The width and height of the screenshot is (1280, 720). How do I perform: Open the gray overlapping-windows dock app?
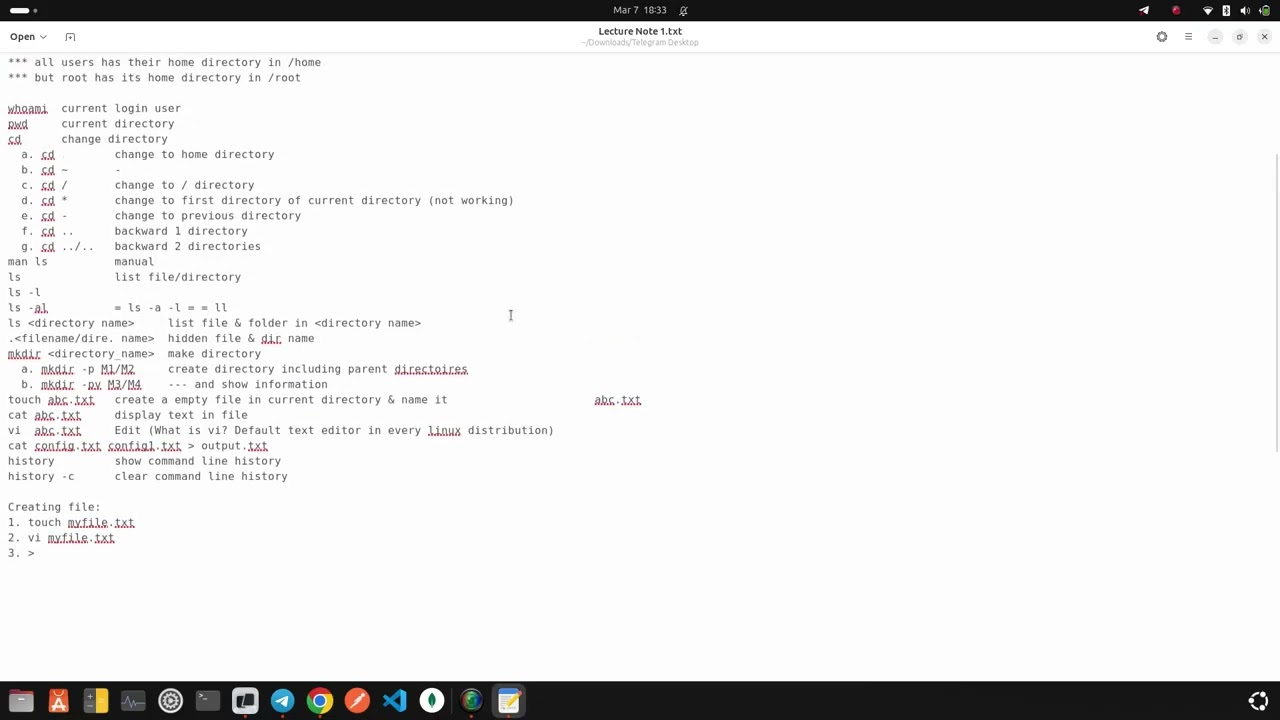(x=245, y=701)
